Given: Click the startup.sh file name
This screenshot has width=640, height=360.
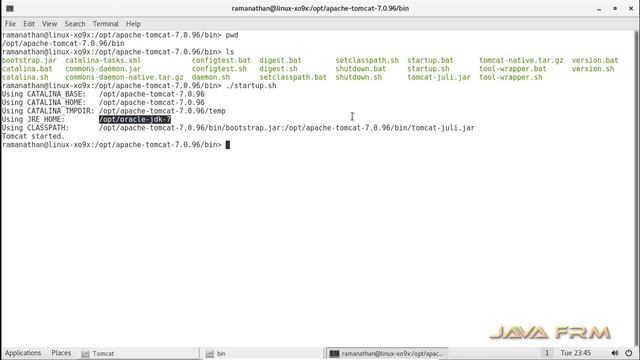Looking at the screenshot, I should coord(428,69).
